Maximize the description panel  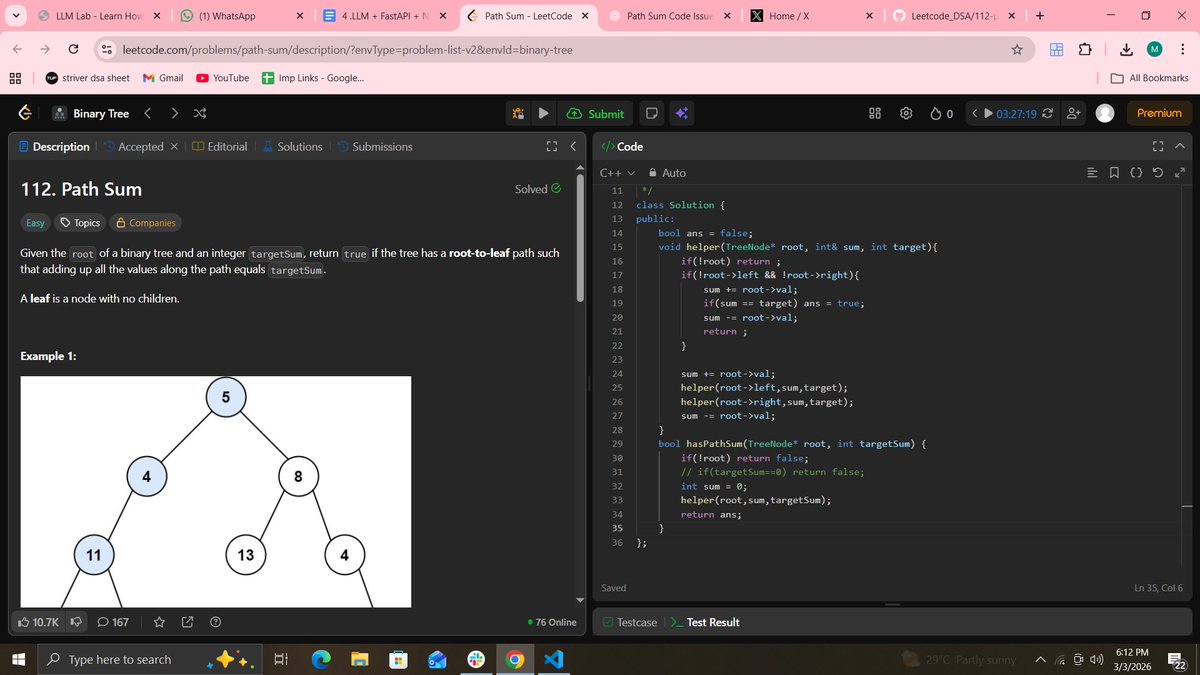coord(551,146)
